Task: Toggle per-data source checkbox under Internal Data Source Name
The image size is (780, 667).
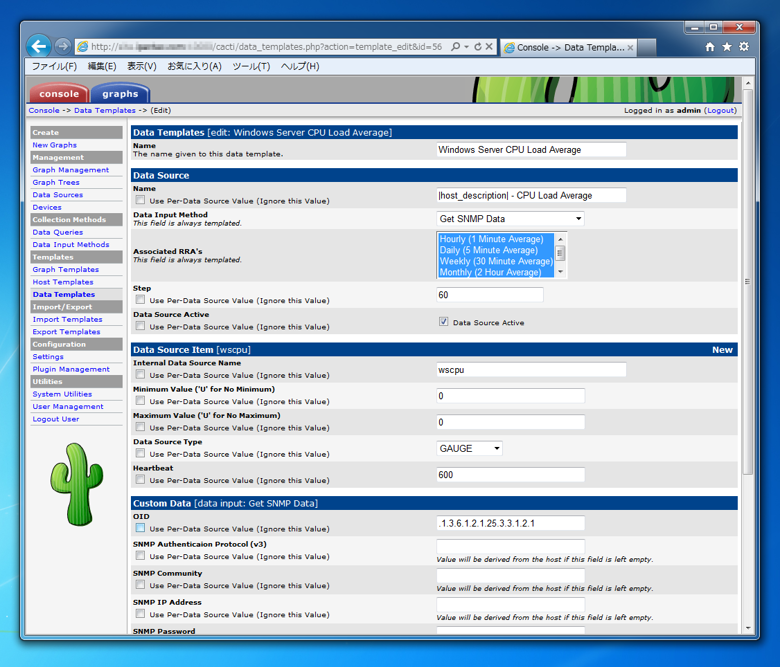Action: [140, 374]
